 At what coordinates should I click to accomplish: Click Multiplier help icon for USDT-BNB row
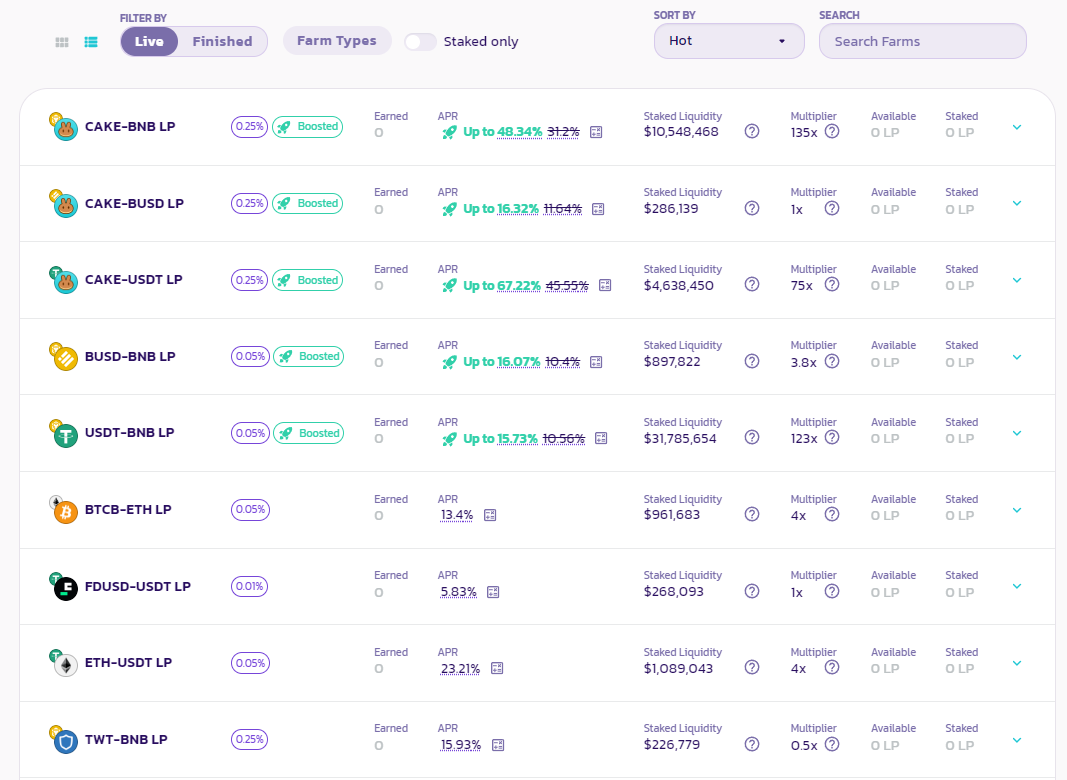coord(832,438)
